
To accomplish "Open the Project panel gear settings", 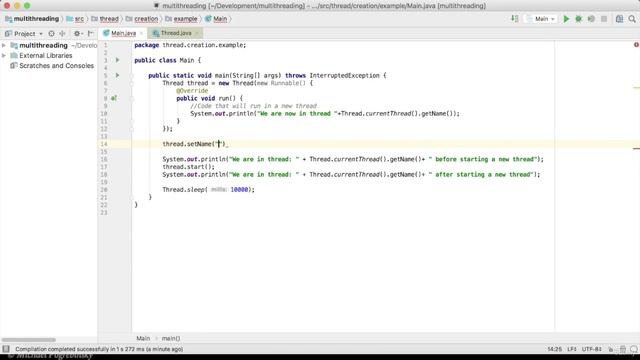I will [78, 33].
